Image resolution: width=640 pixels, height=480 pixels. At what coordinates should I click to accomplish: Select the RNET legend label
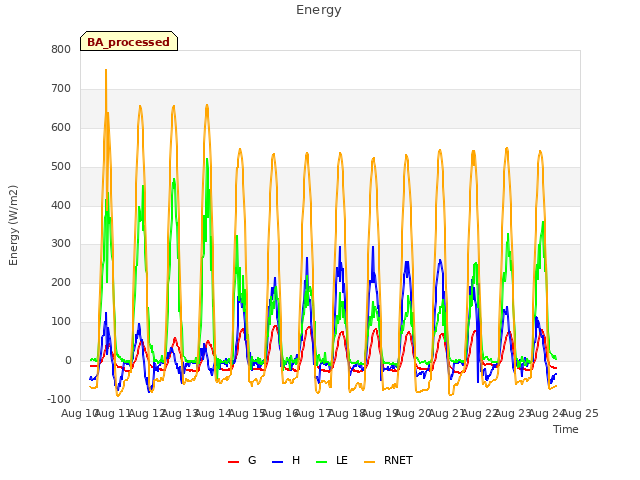coord(398,460)
